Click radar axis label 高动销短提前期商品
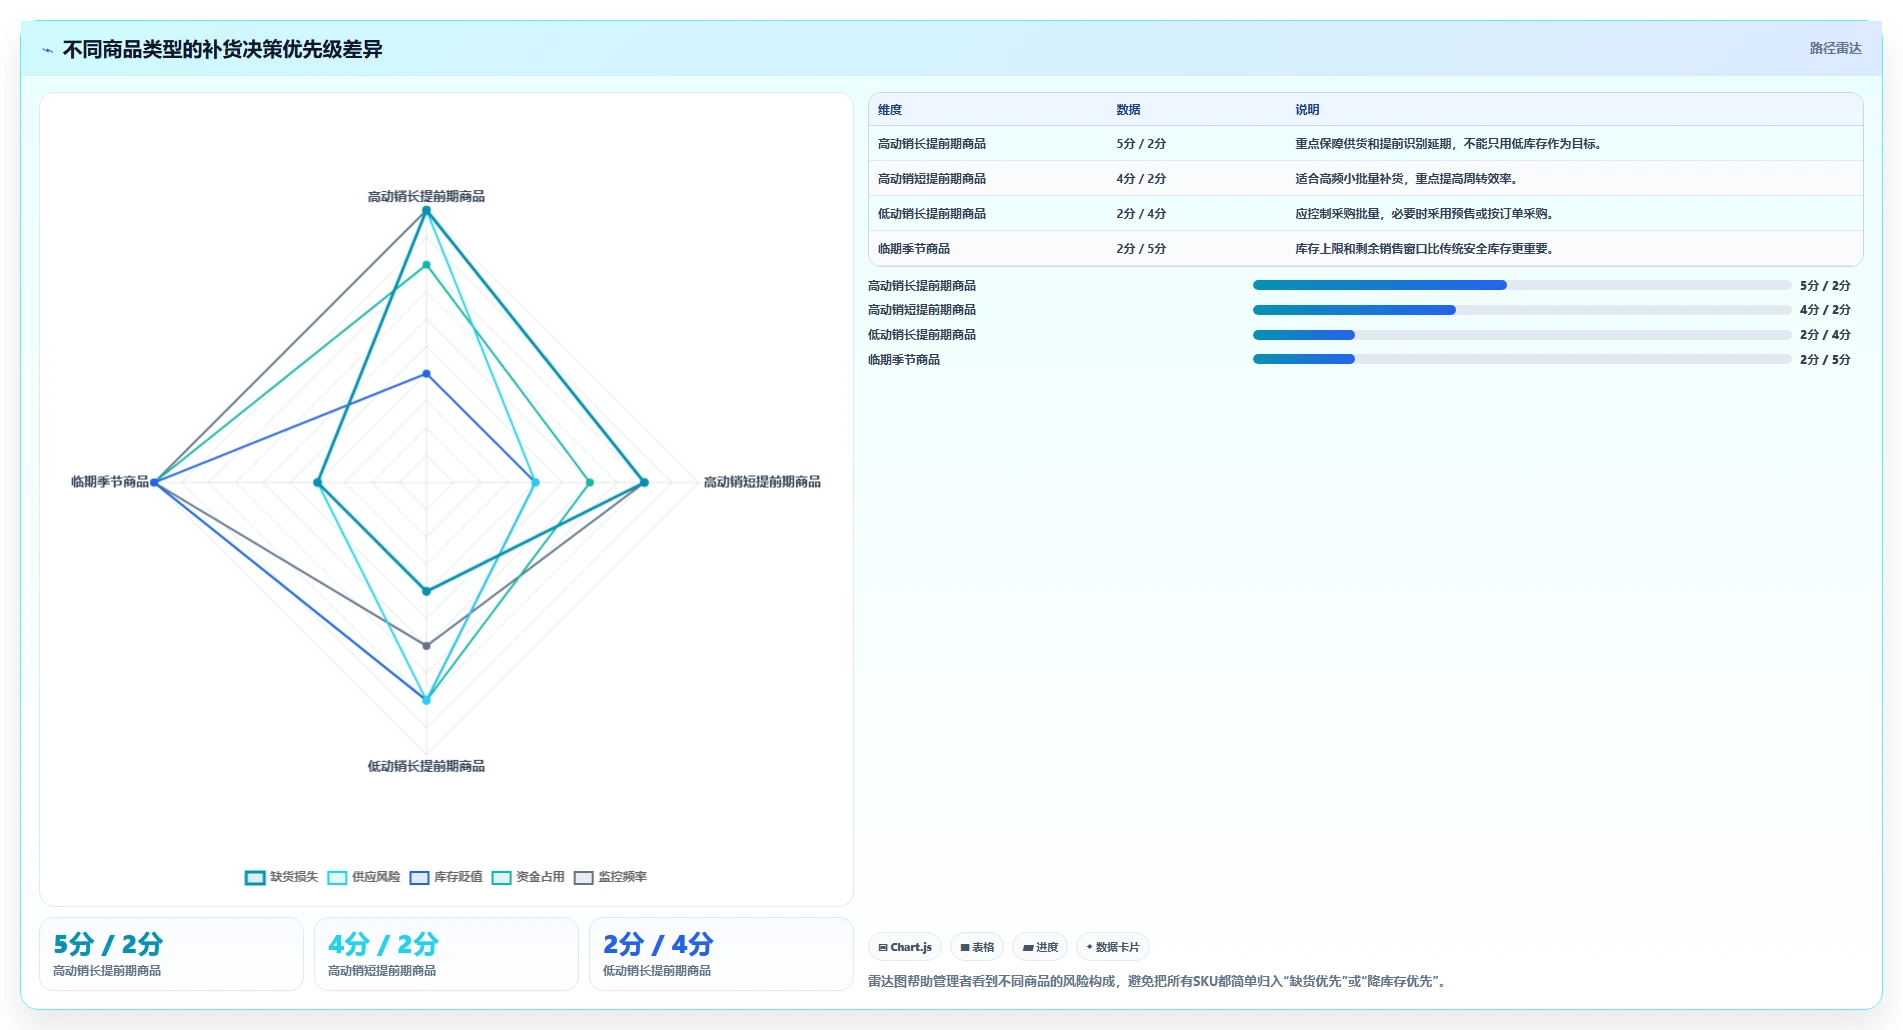The height and width of the screenshot is (1030, 1903). (x=762, y=482)
